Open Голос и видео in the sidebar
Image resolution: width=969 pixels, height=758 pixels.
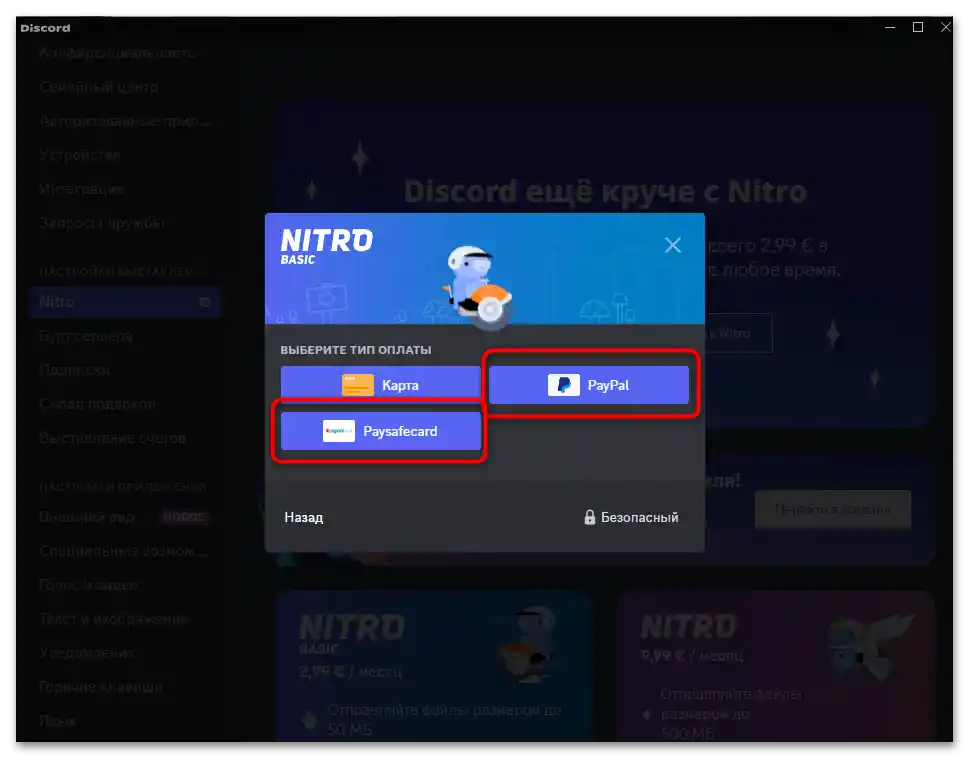88,585
